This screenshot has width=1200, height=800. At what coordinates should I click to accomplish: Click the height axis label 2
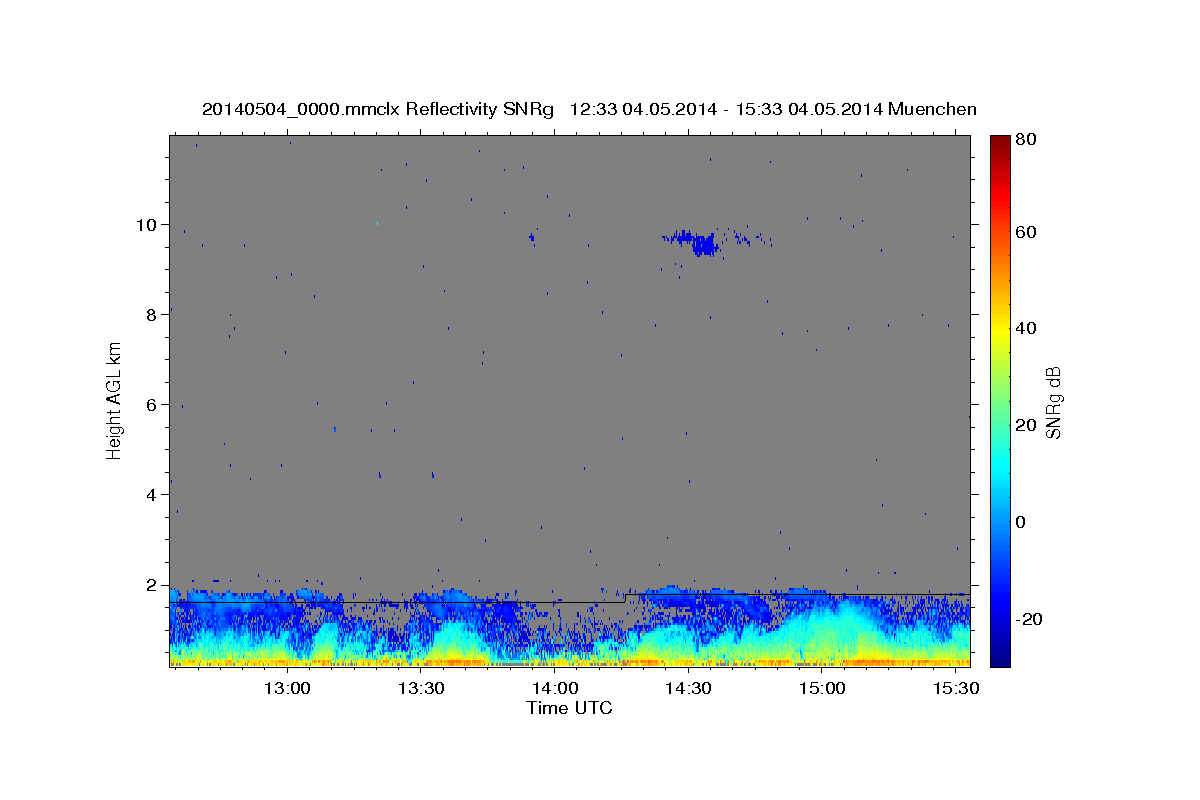pos(152,585)
